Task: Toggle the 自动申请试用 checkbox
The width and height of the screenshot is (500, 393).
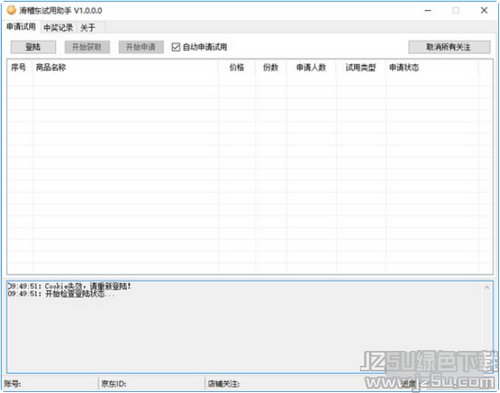Action: (176, 47)
